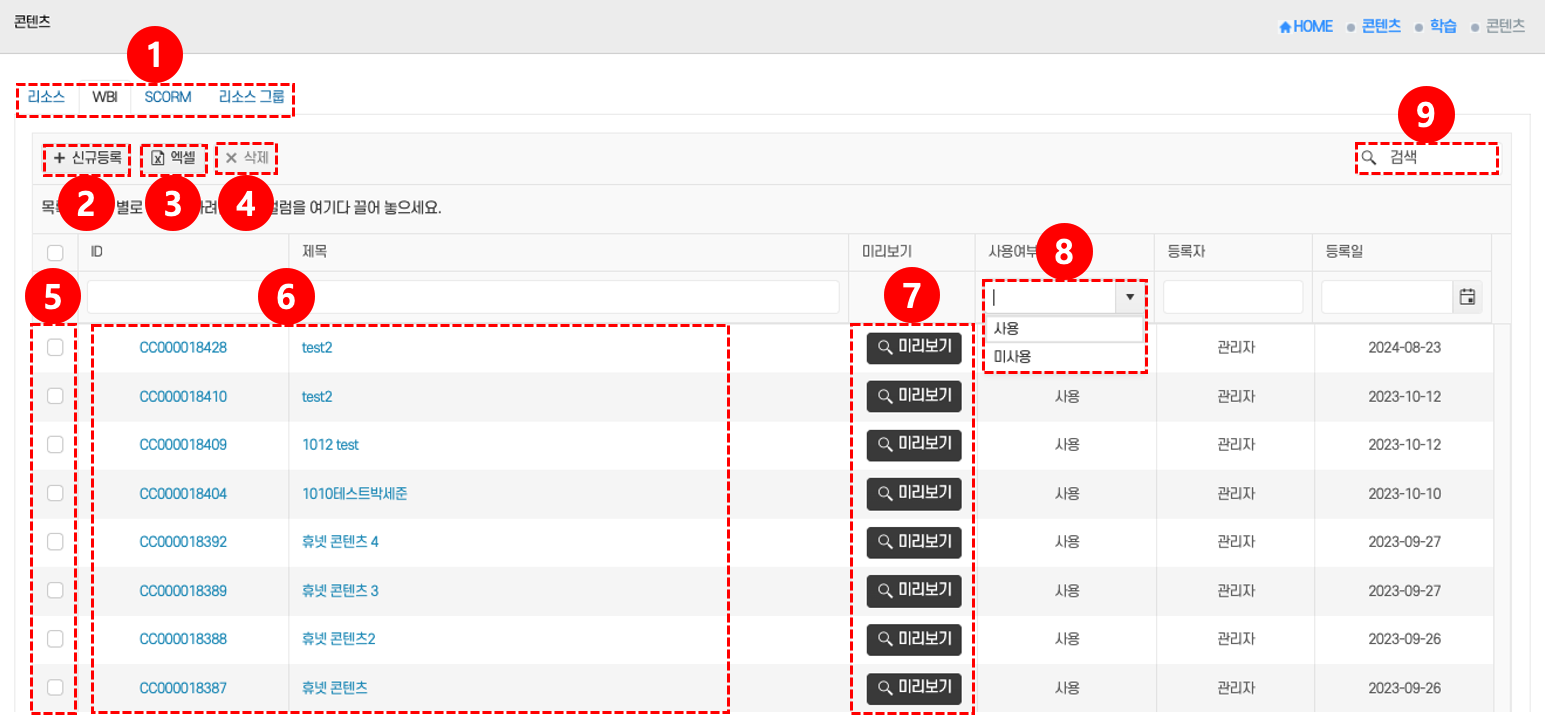The height and width of the screenshot is (719, 1545).
Task: Choose 미사용 from the dropdown list
Action: pos(1012,356)
